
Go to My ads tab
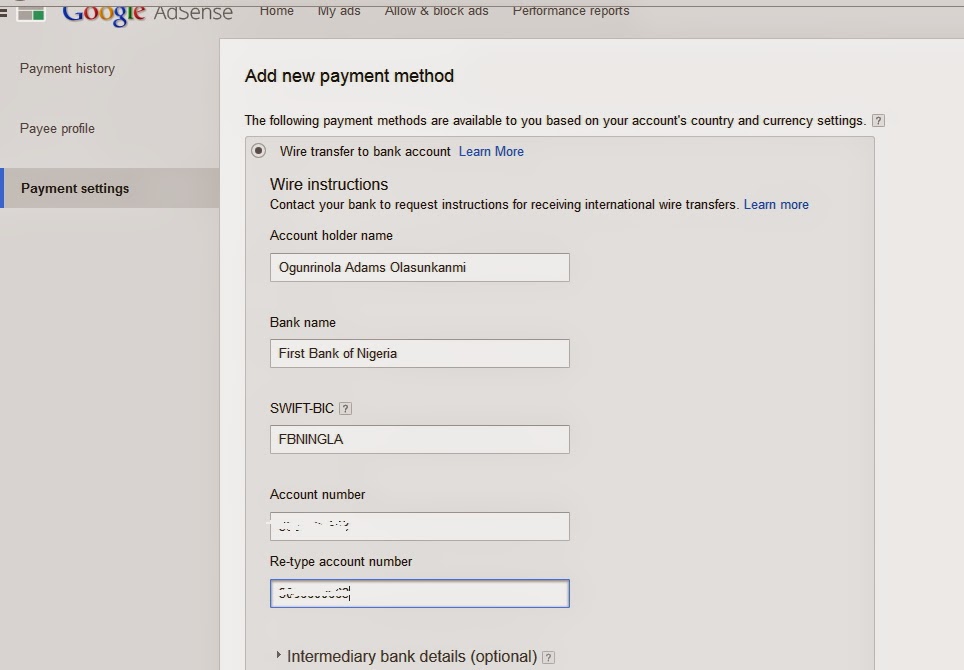(339, 10)
